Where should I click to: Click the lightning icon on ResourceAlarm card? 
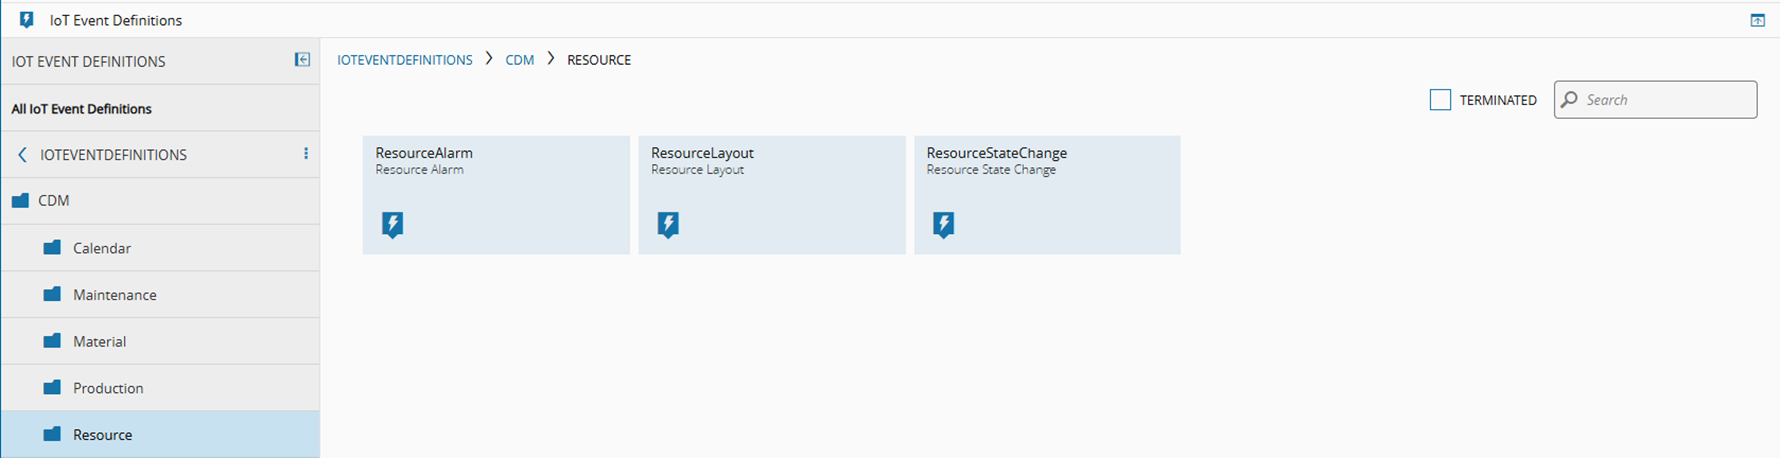(x=393, y=224)
